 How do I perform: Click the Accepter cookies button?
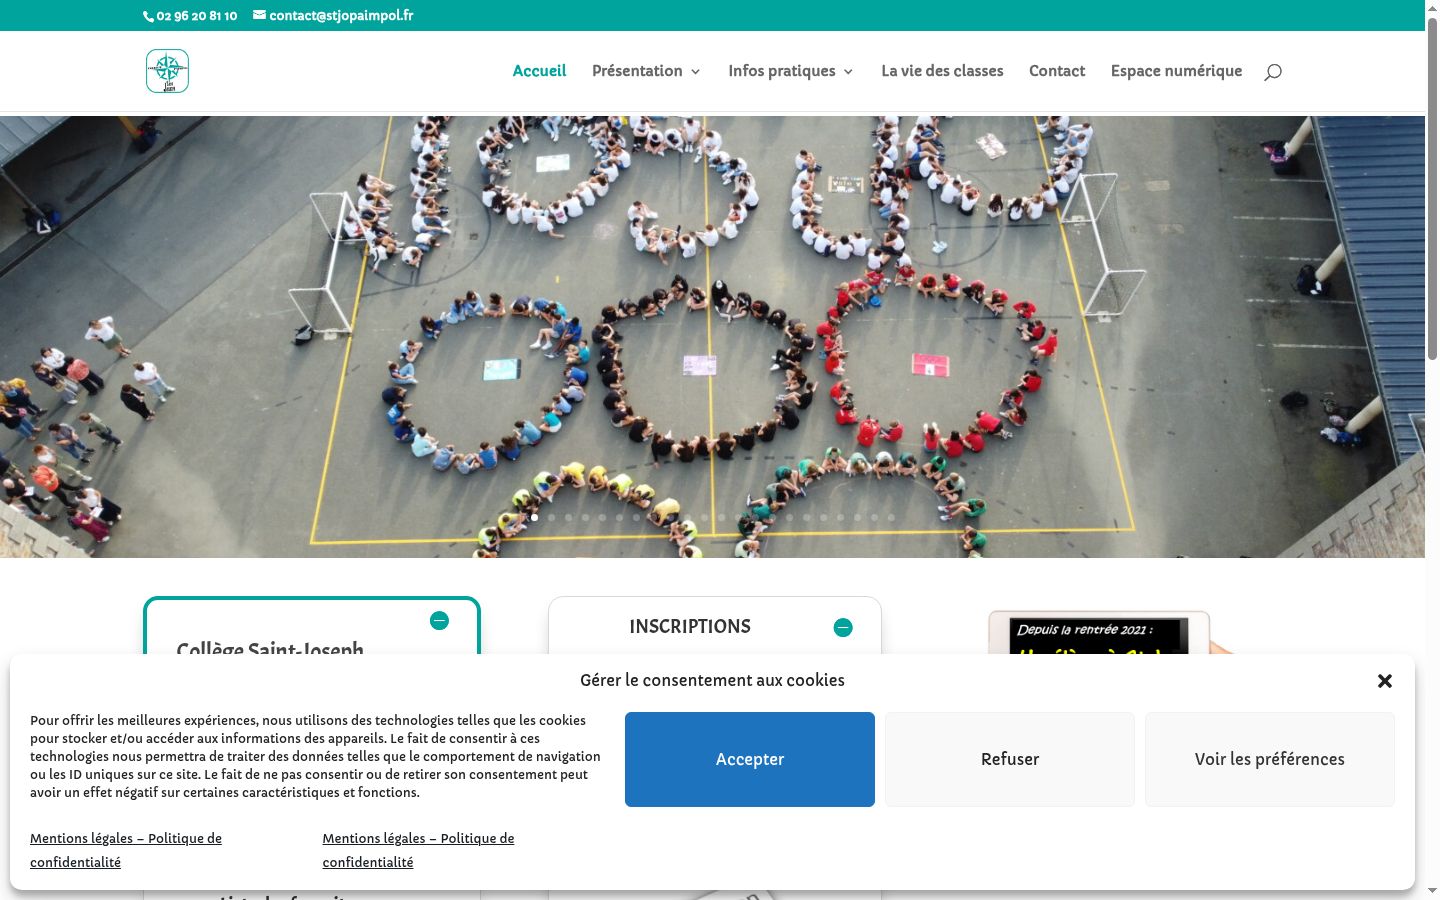pyautogui.click(x=750, y=759)
